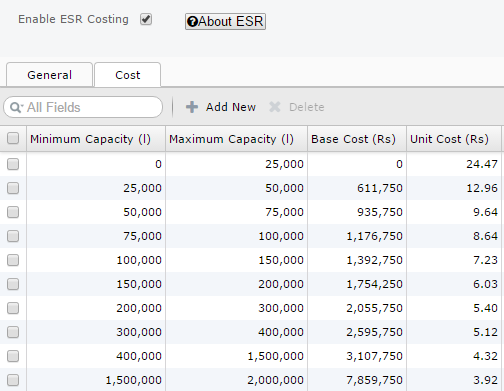Open the About ESR button
504x391 pixels.
(225, 22)
